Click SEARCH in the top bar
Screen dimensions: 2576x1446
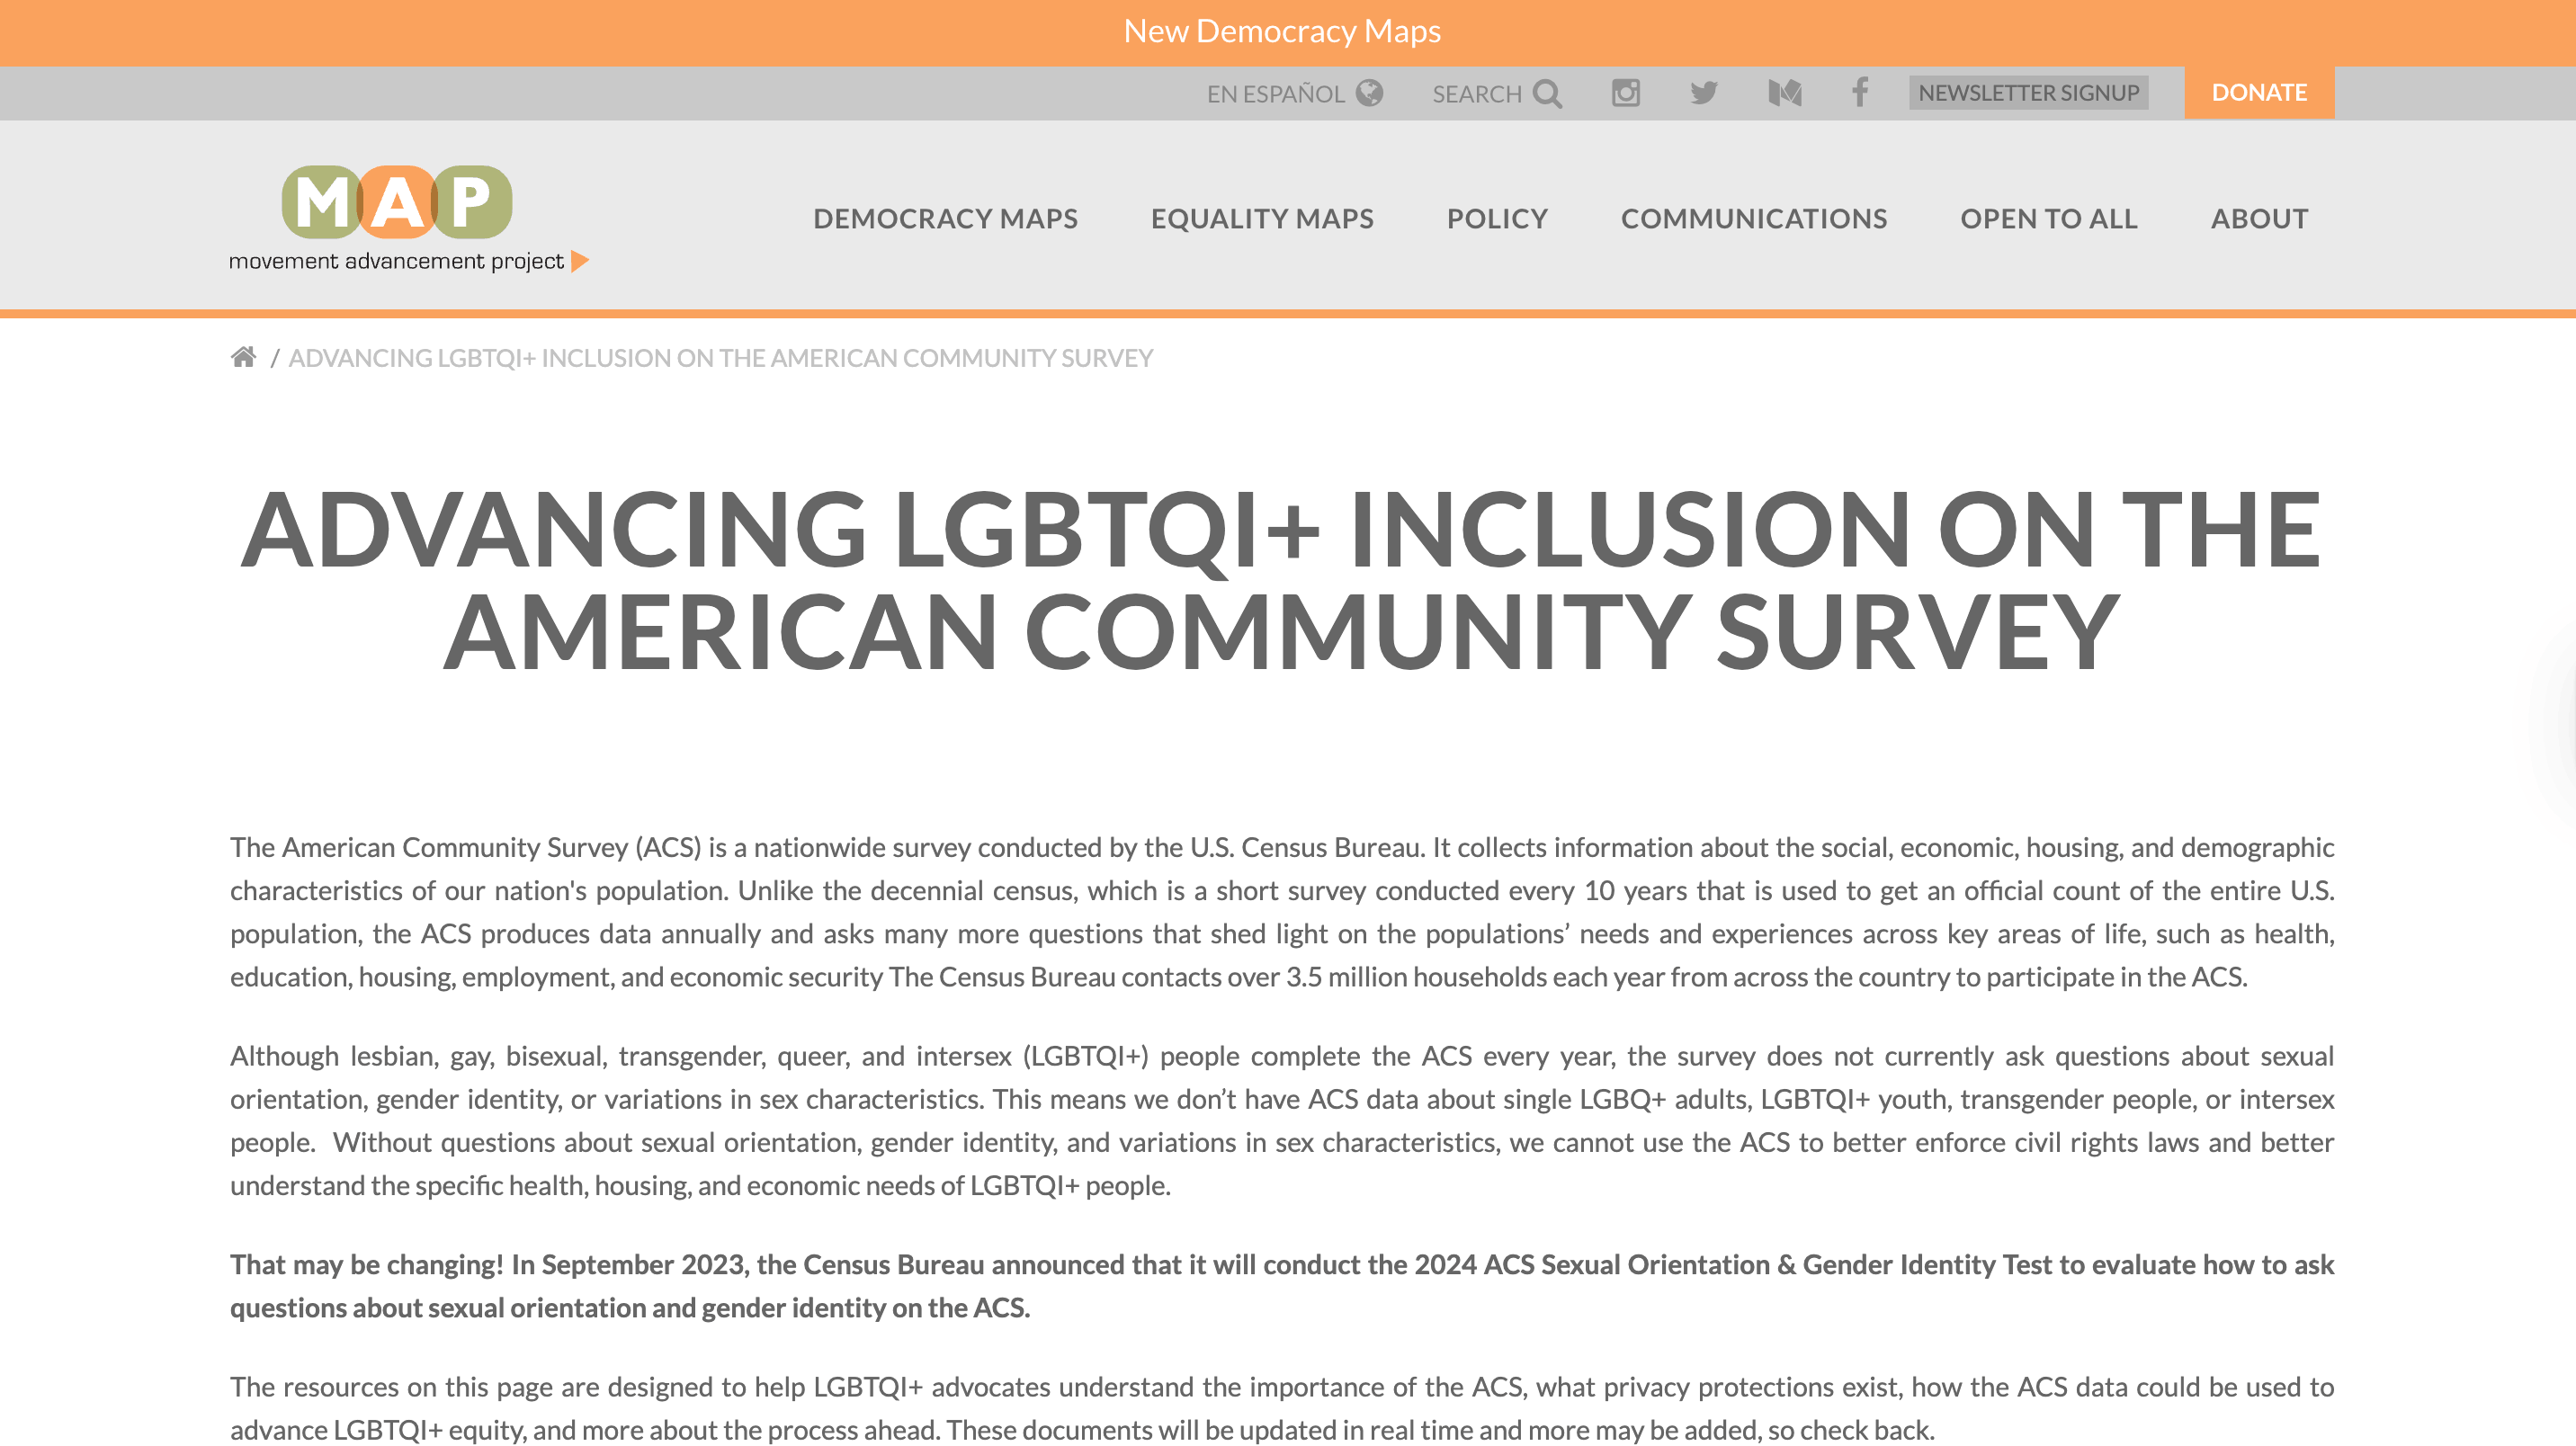1478,93
